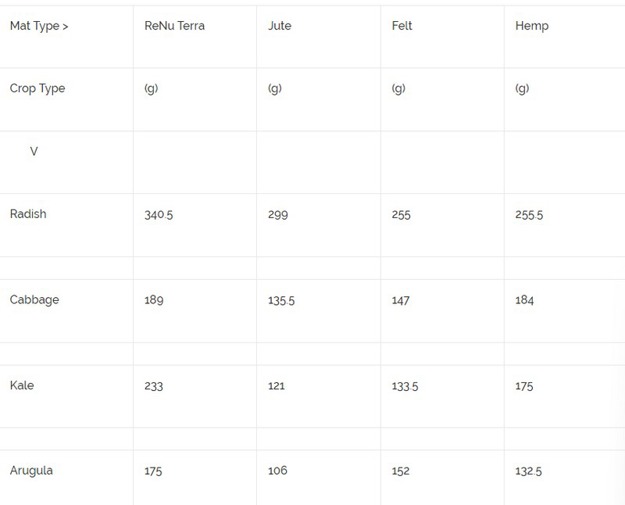Click the Kale Jute value 121
The height and width of the screenshot is (505, 625).
tap(276, 386)
